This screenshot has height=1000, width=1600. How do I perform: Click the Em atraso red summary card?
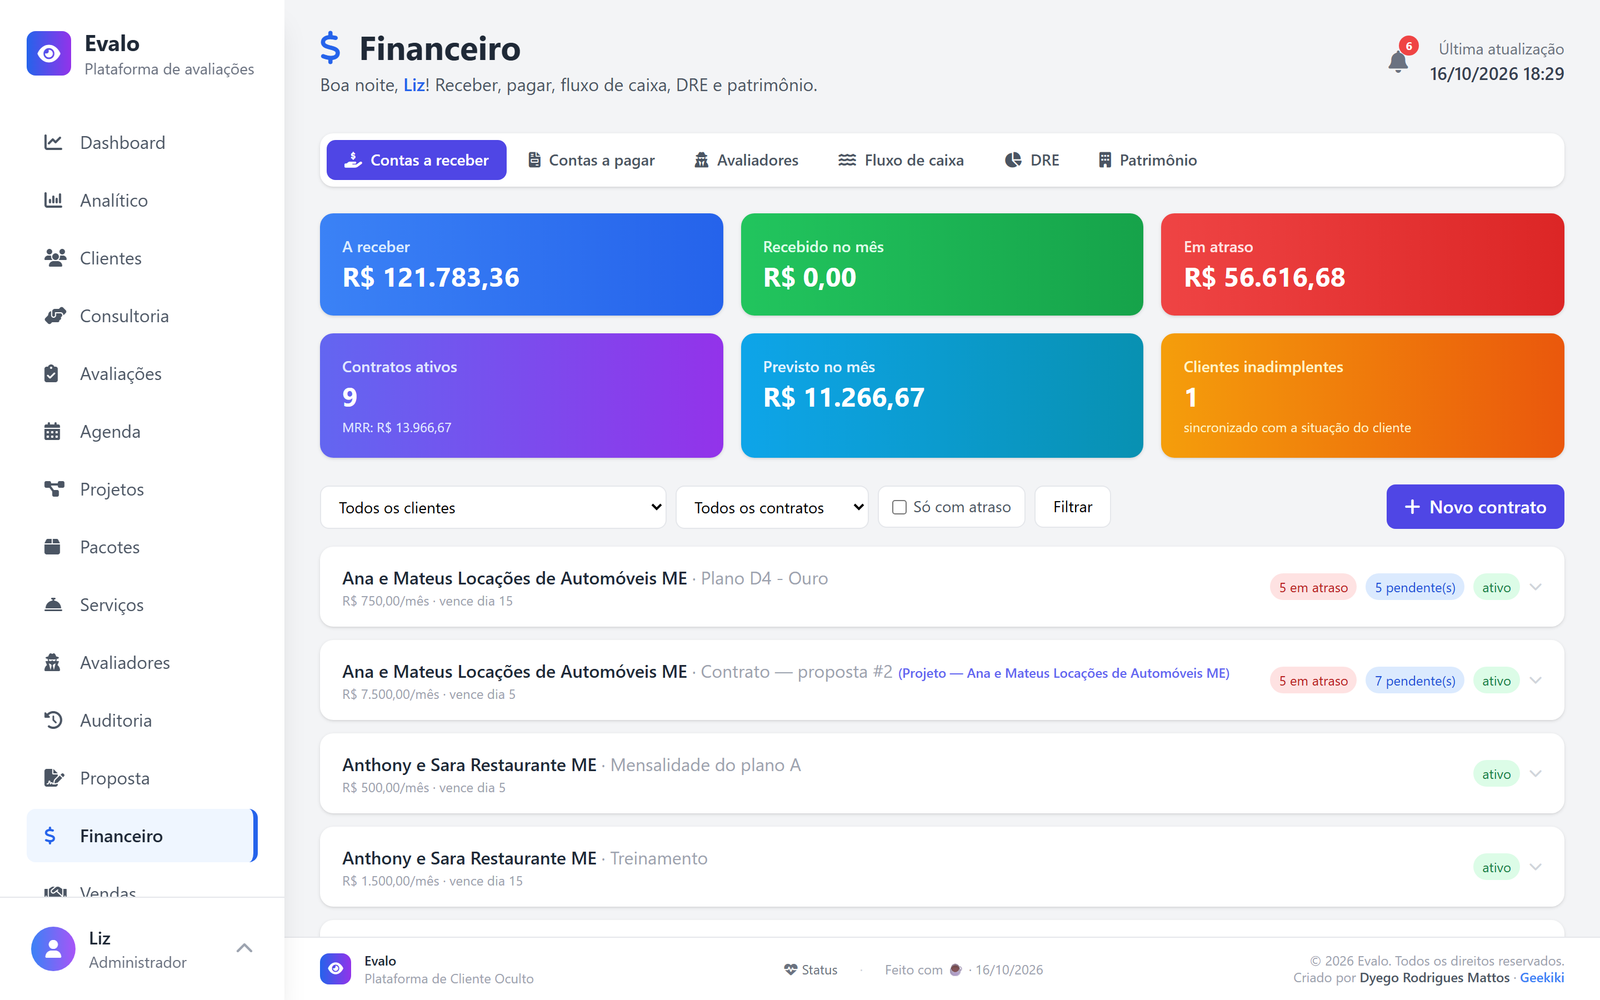pos(1362,264)
